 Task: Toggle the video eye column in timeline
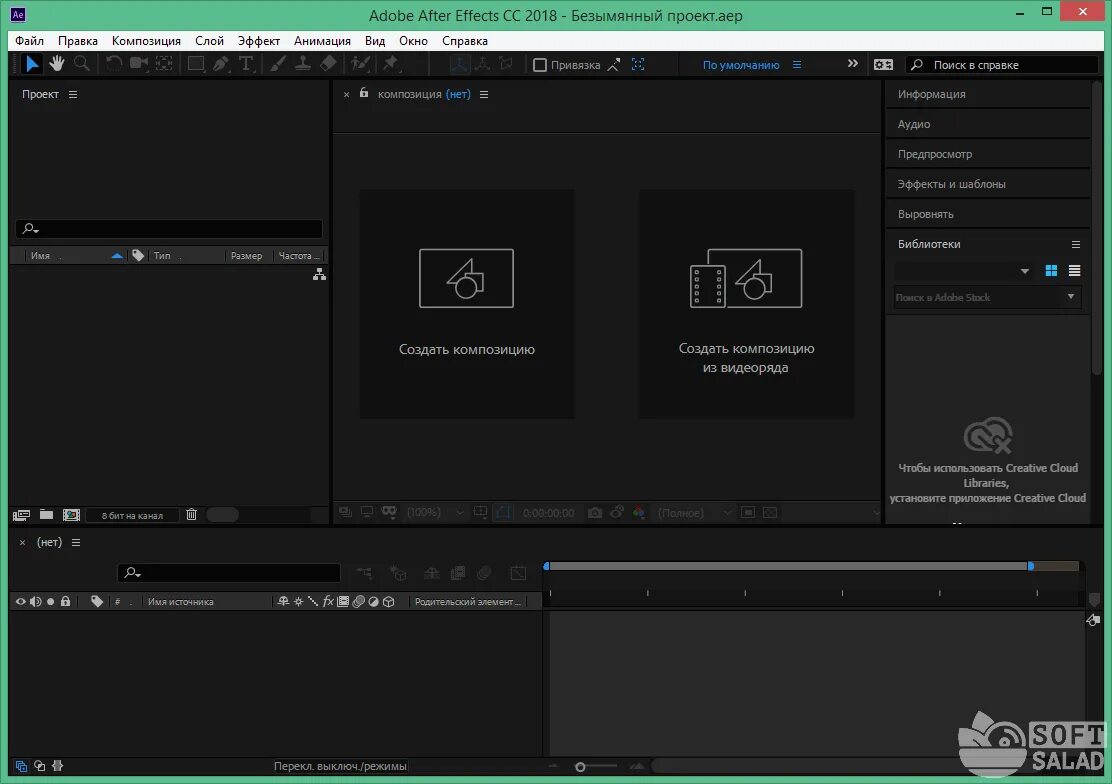(x=21, y=602)
